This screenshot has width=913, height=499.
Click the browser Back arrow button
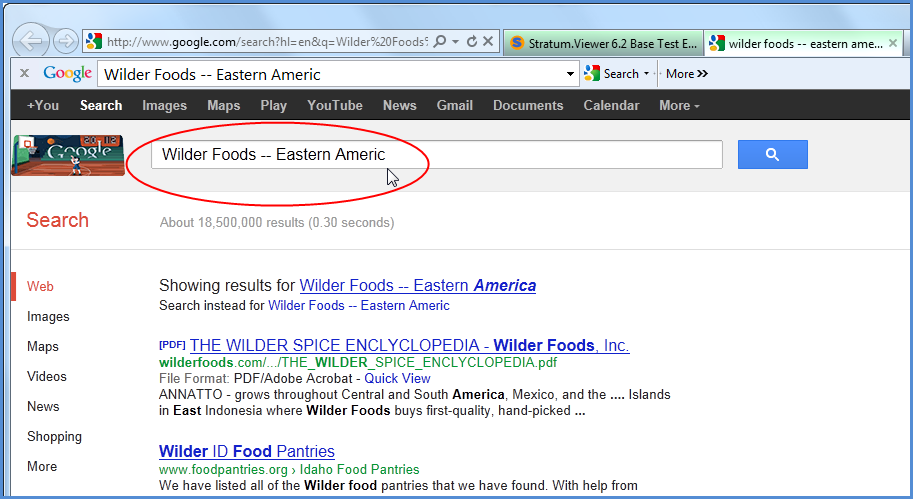click(x=32, y=41)
